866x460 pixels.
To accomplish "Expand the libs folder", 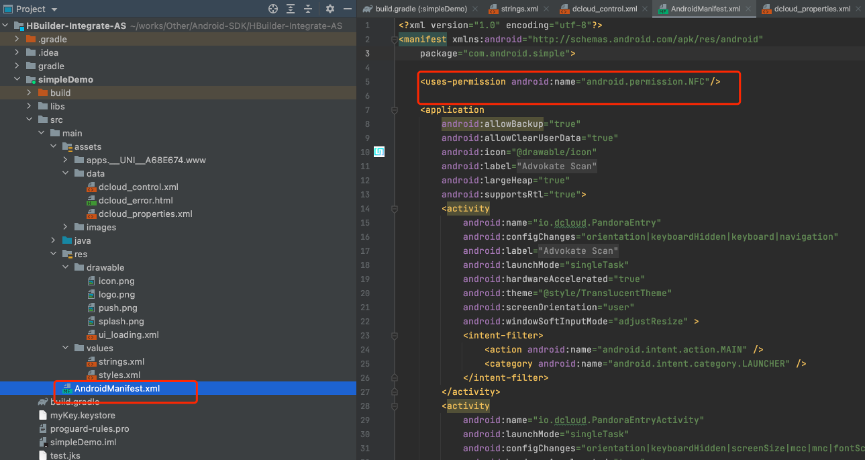I will 29,106.
